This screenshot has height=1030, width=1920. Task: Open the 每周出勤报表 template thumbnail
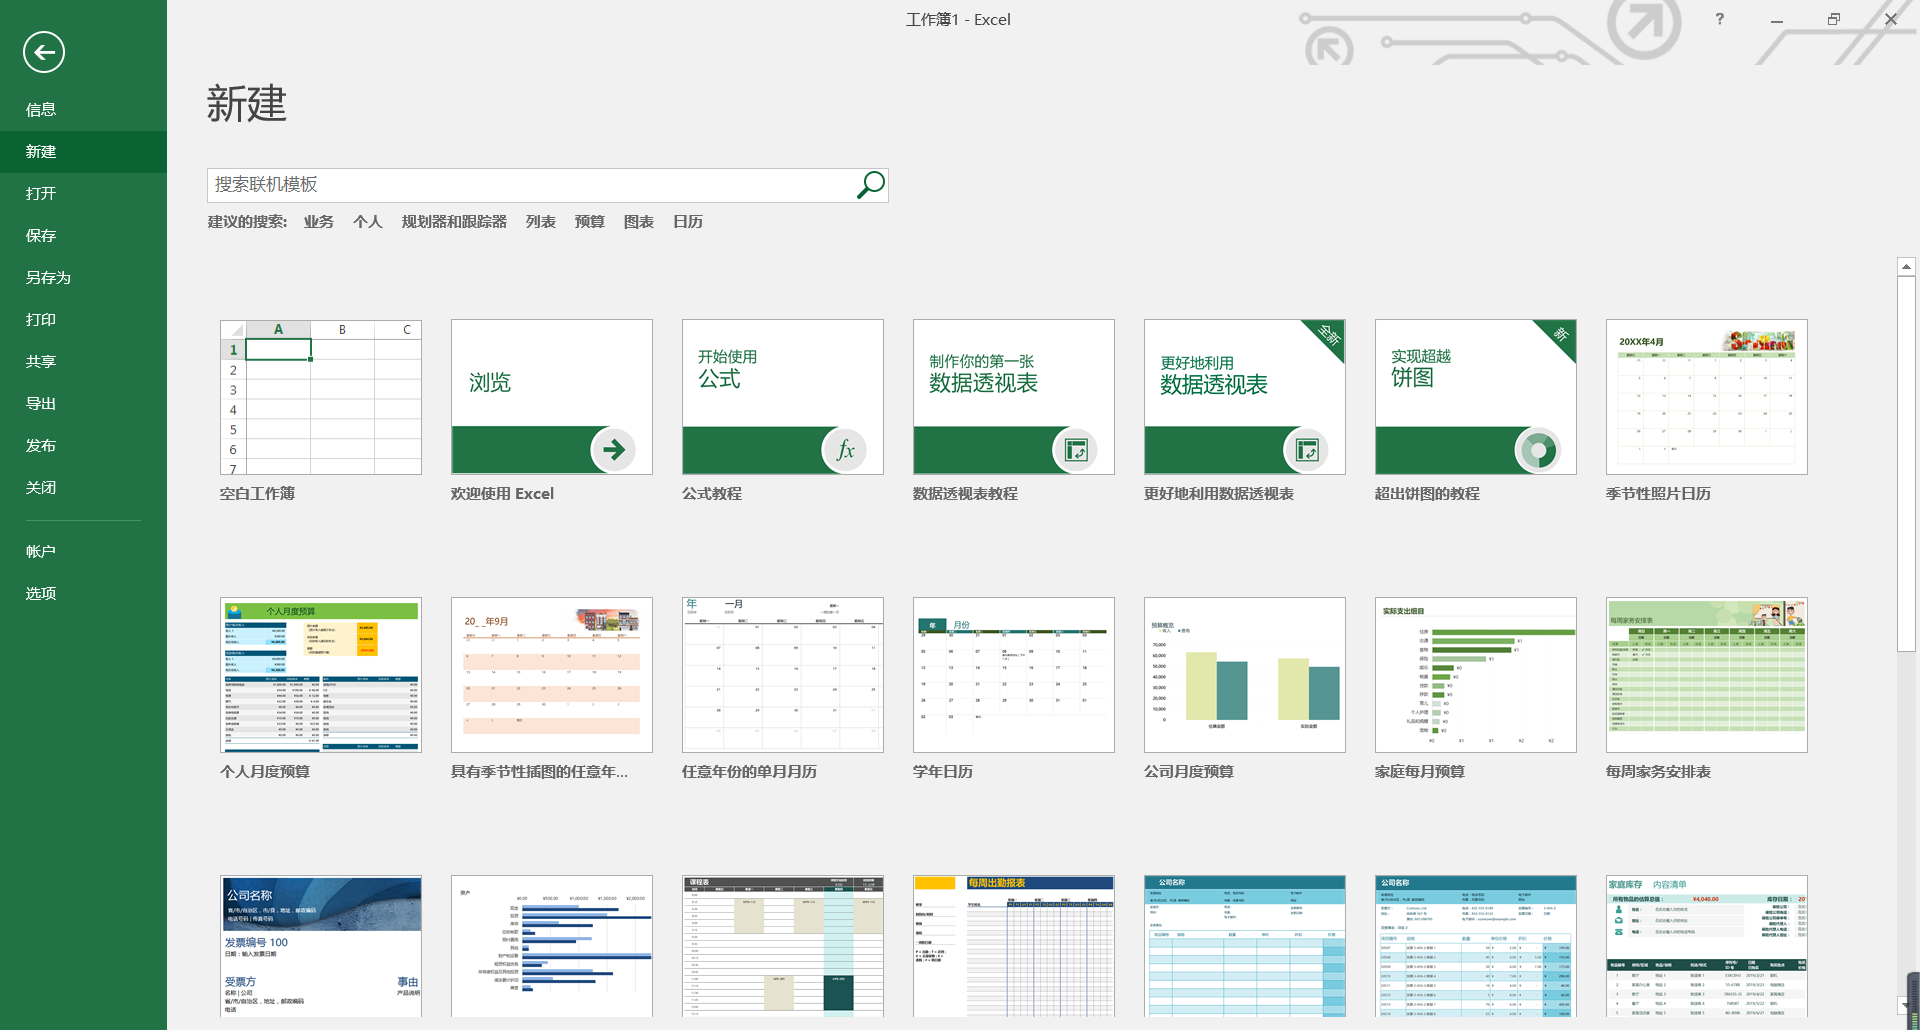pyautogui.click(x=1014, y=946)
